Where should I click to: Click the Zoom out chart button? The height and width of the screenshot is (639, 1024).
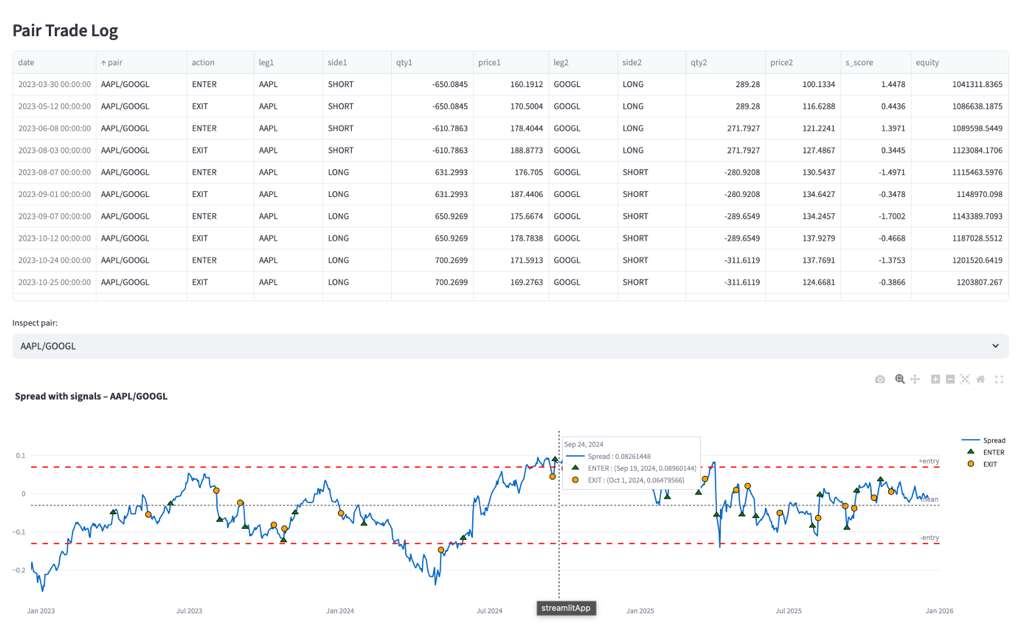coord(950,379)
